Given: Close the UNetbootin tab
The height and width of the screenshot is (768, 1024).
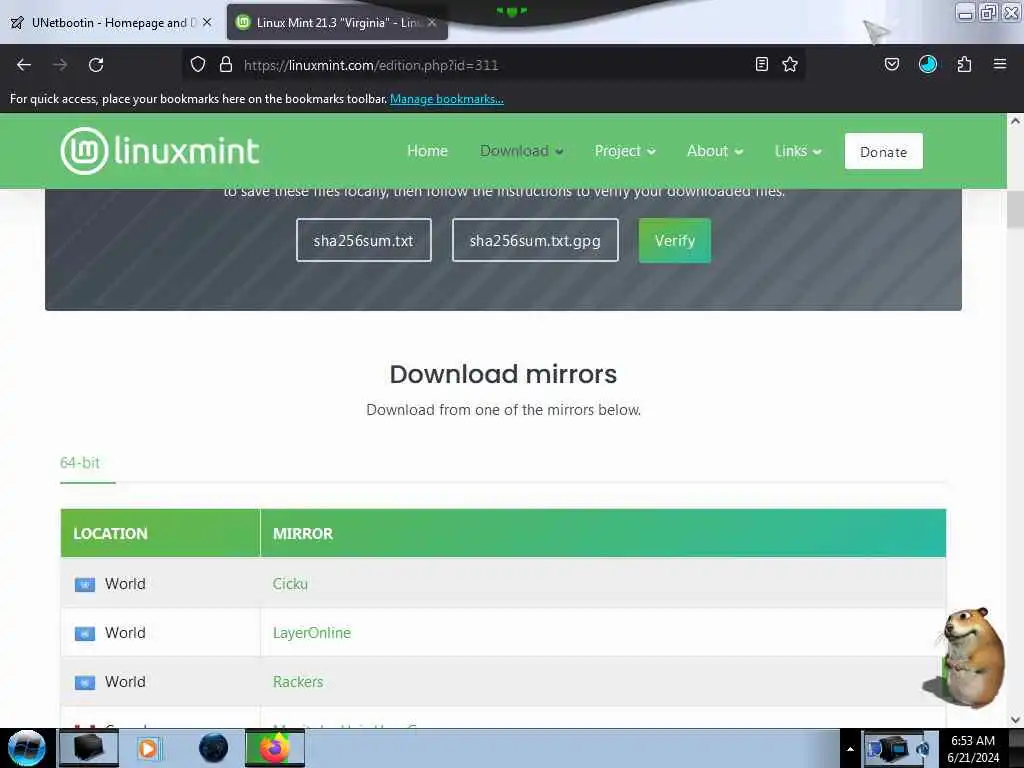Looking at the screenshot, I should click(207, 22).
